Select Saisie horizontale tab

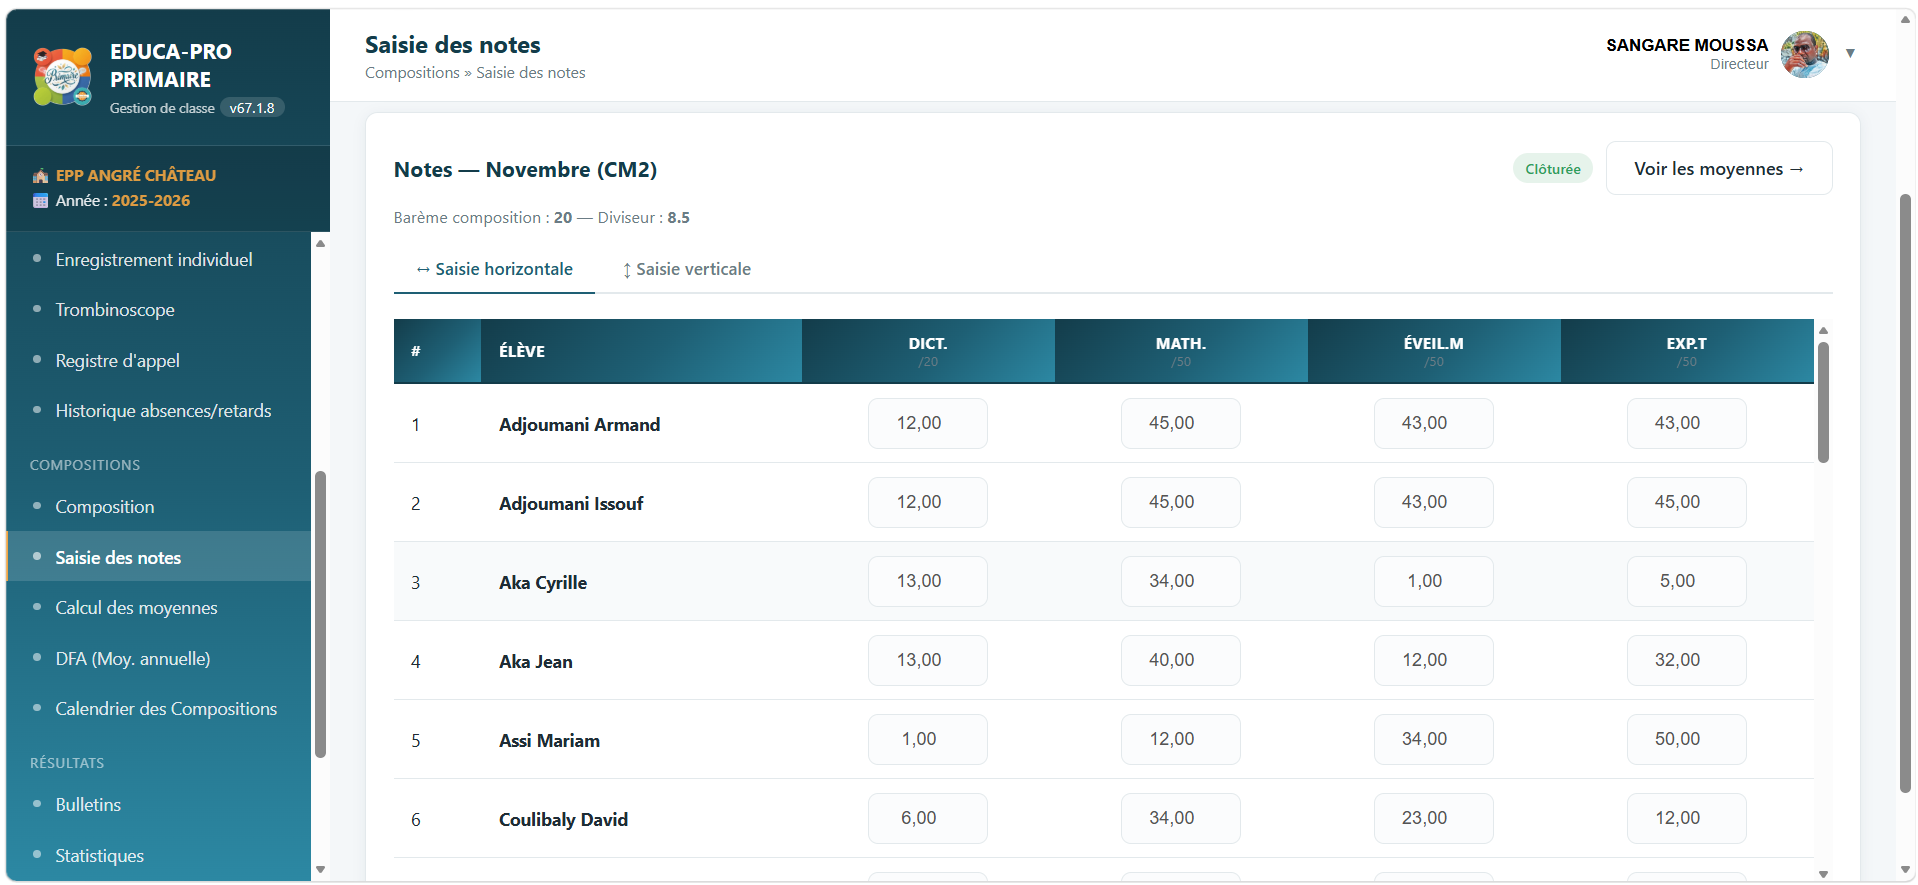coord(494,269)
